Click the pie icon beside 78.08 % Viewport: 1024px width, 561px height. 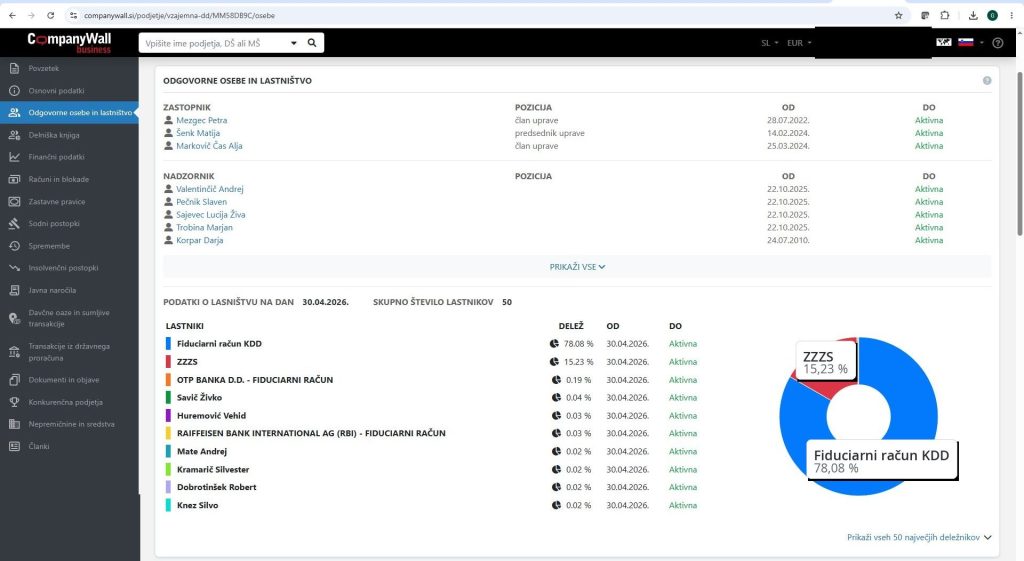[554, 344]
